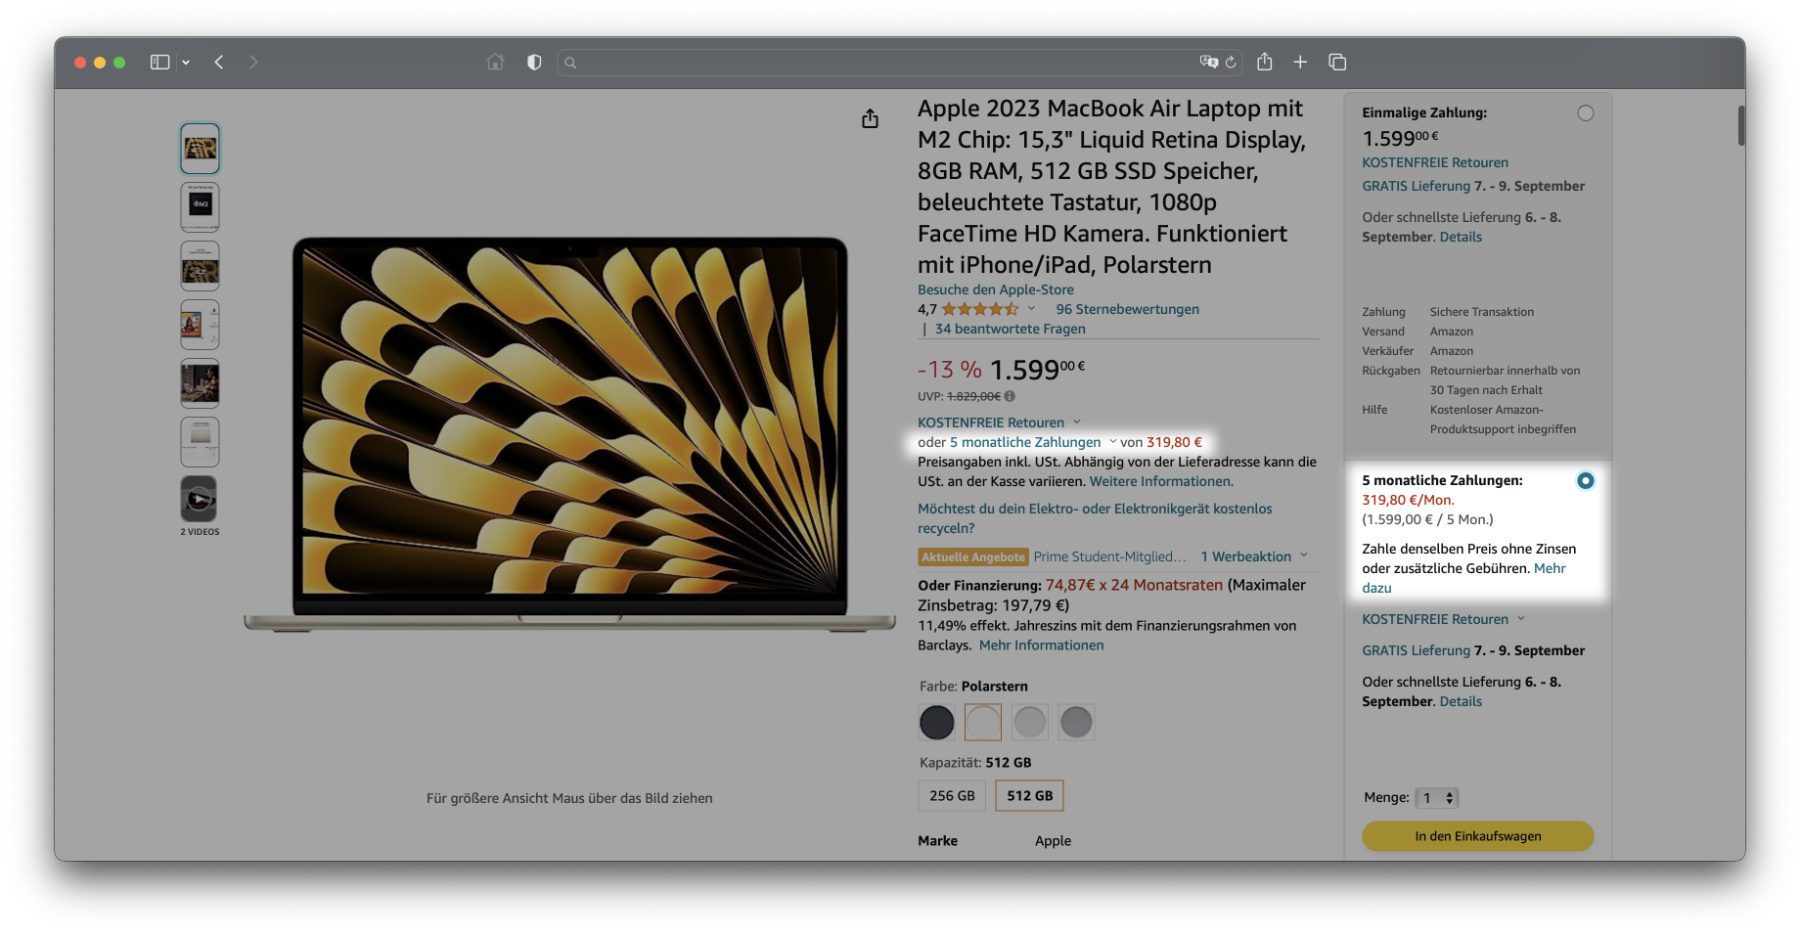The image size is (1800, 933).
Task: Go back using the browser back arrow
Action: [x=219, y=62]
